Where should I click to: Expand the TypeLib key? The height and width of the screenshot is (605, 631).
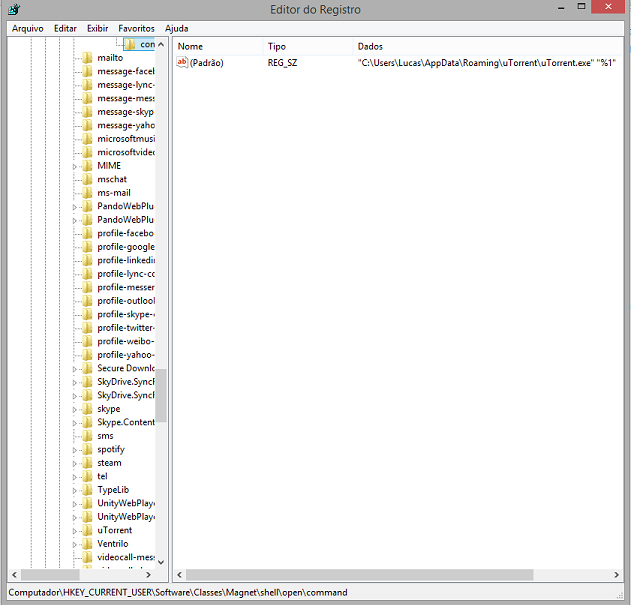tap(74, 490)
